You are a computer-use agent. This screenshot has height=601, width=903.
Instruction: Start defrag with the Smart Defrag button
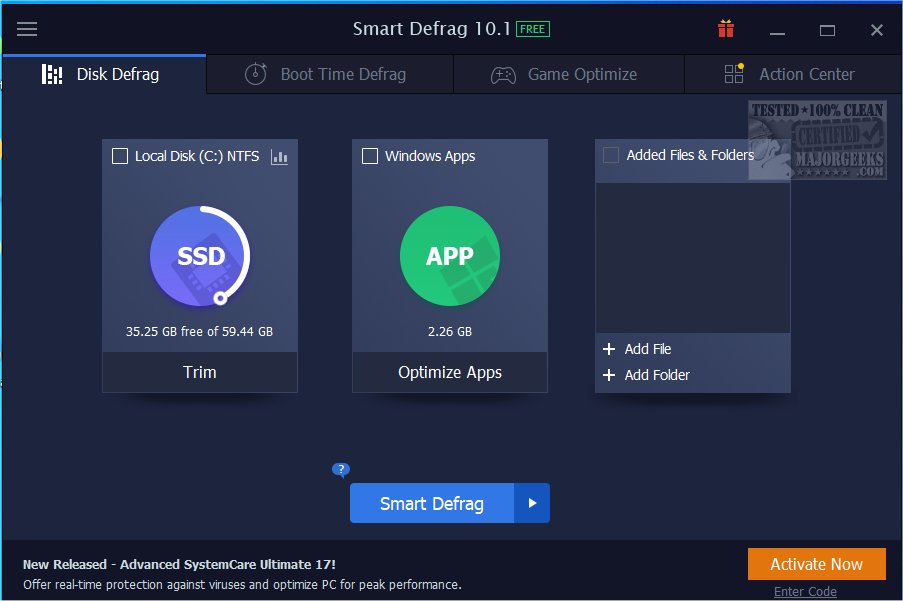(431, 504)
